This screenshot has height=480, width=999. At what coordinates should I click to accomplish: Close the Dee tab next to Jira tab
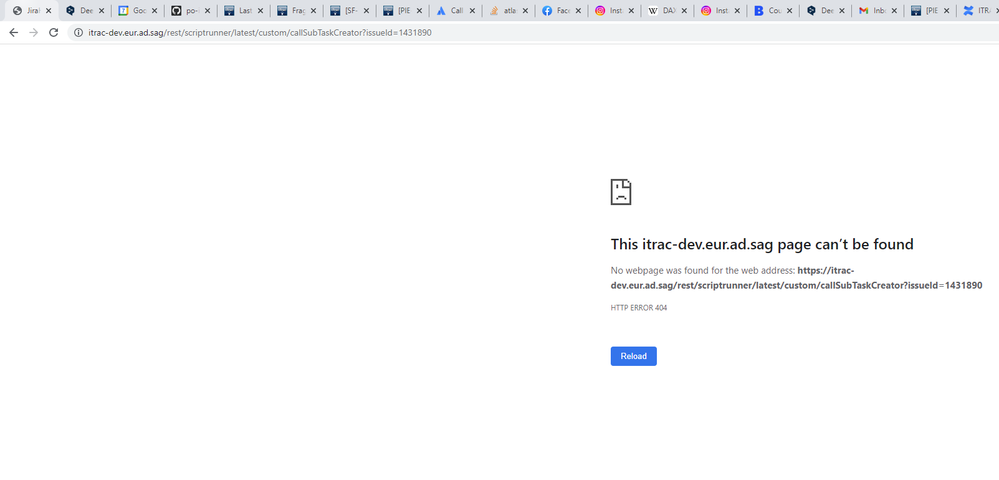(101, 11)
